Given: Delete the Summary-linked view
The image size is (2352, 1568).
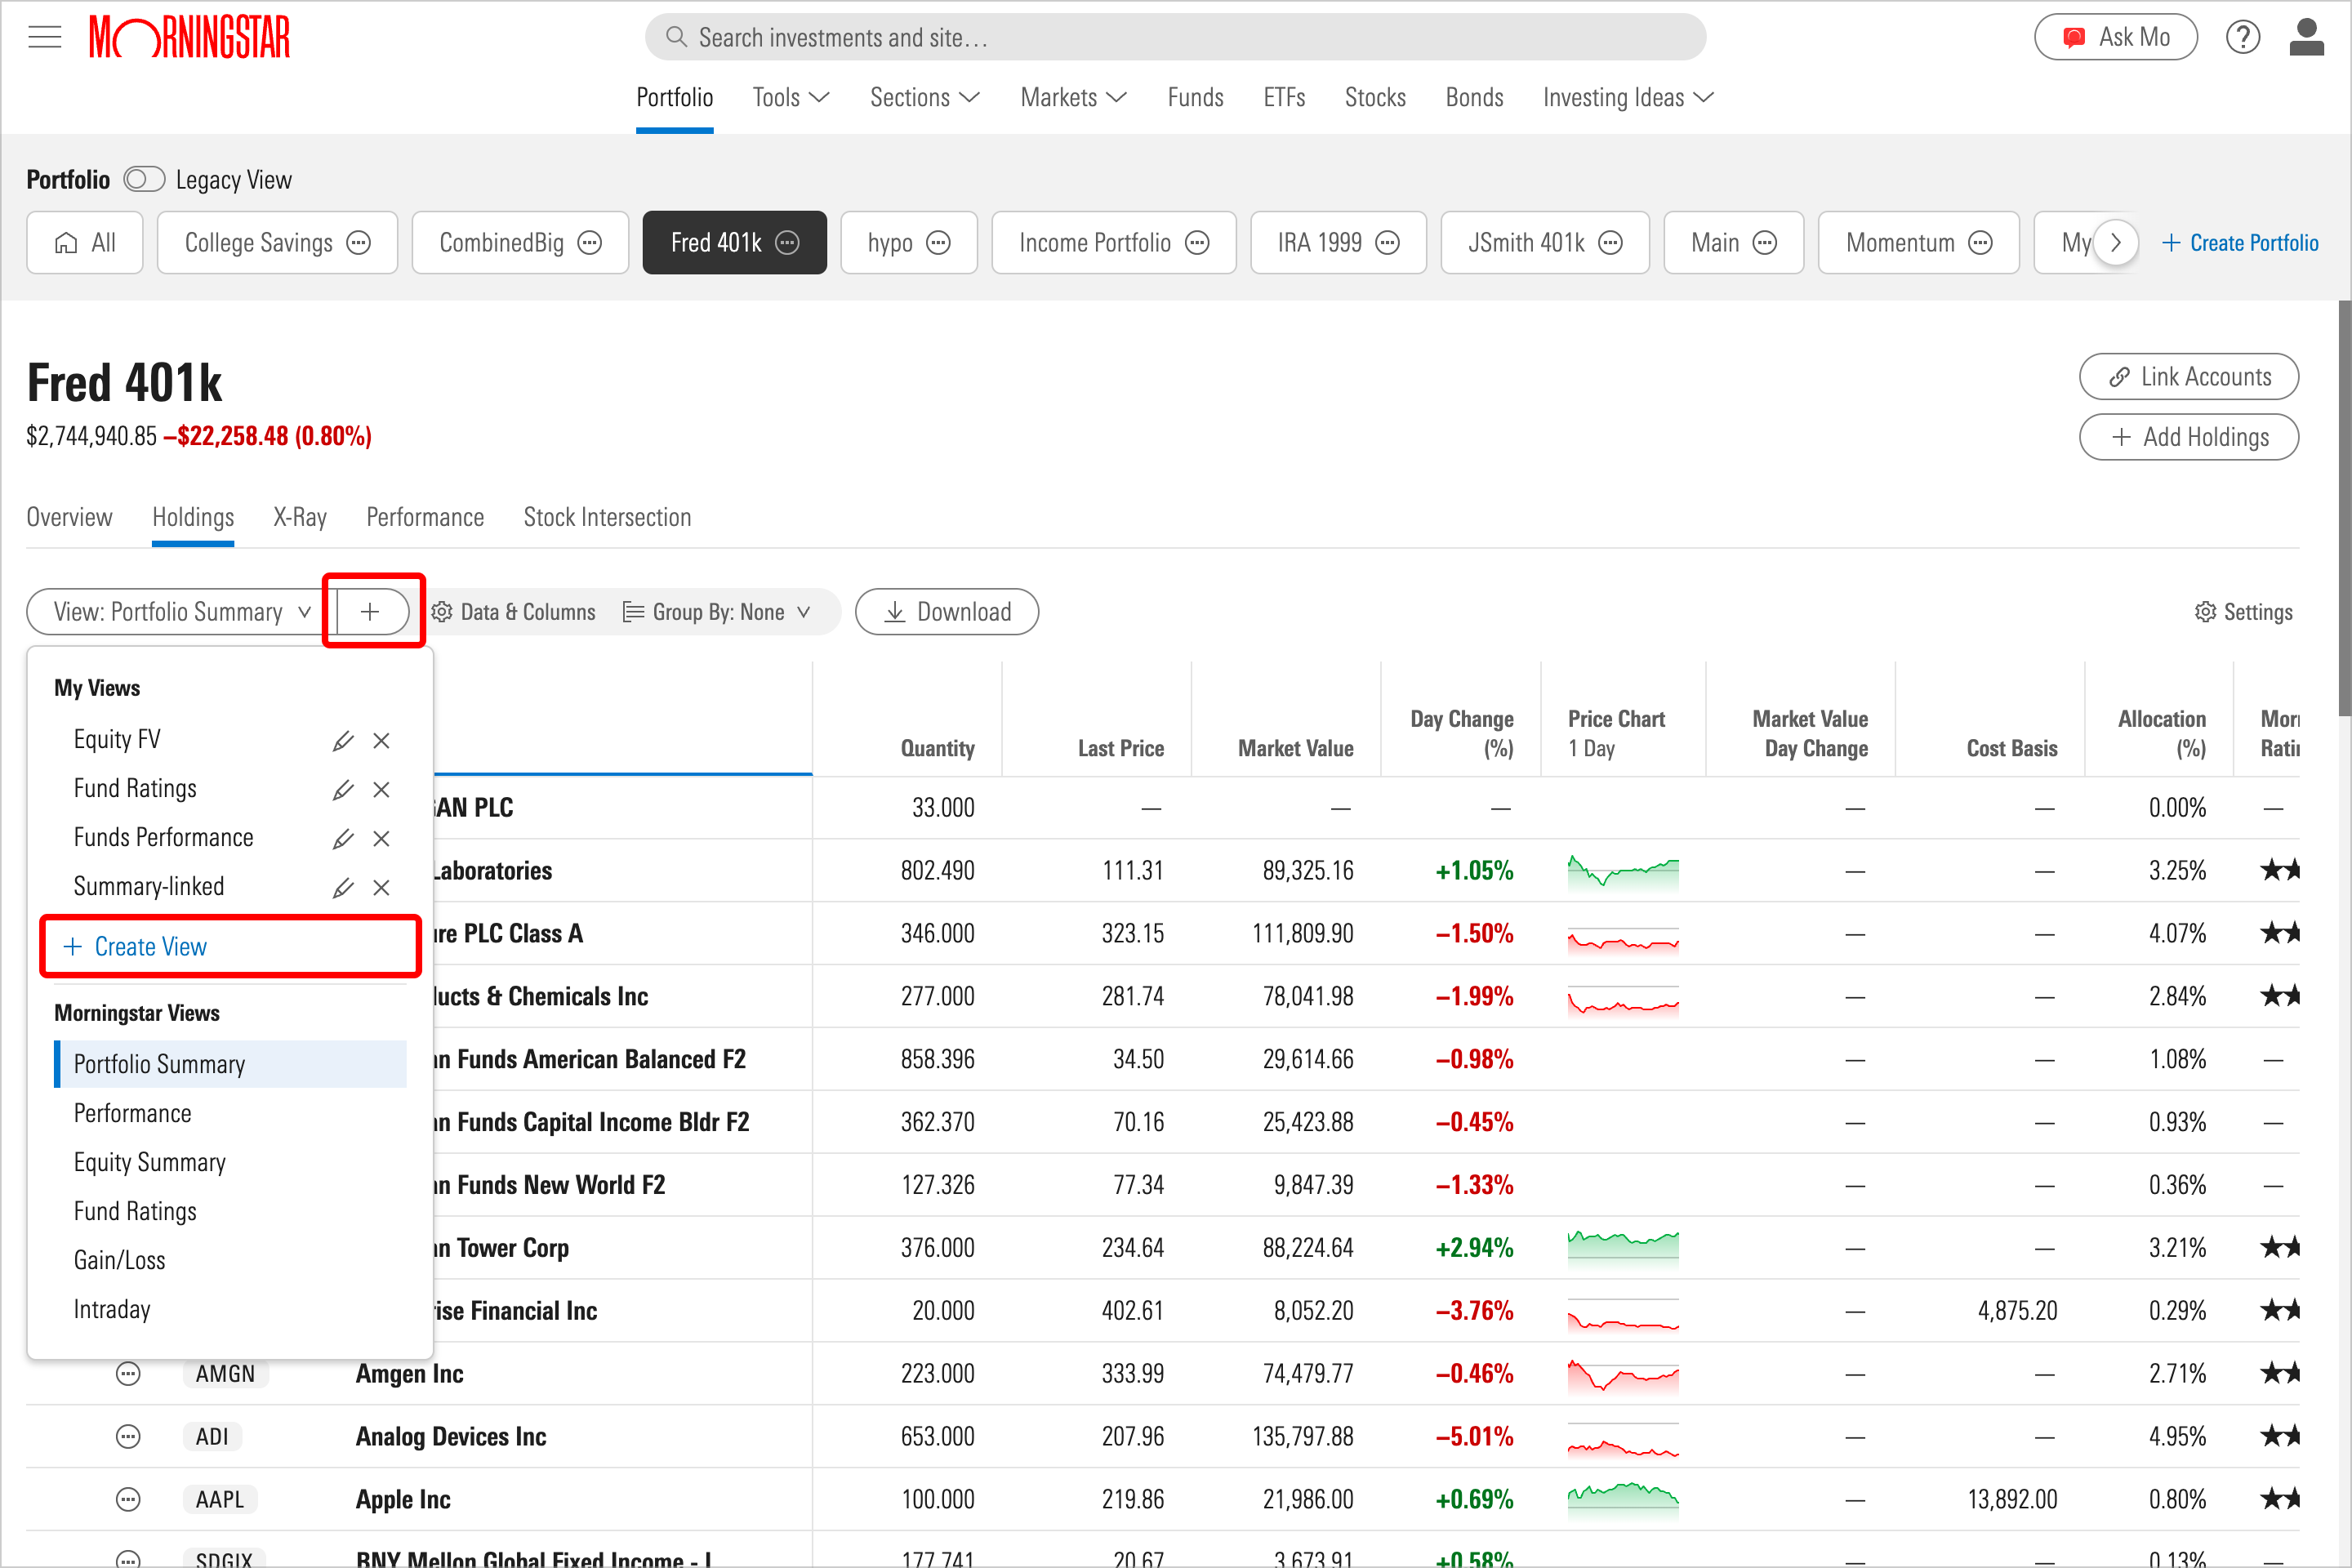Looking at the screenshot, I should [x=381, y=888].
